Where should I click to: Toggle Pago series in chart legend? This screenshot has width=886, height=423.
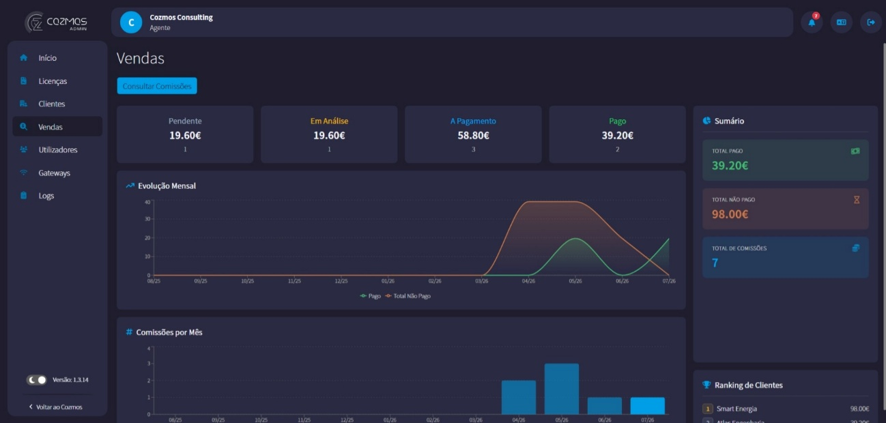371,296
